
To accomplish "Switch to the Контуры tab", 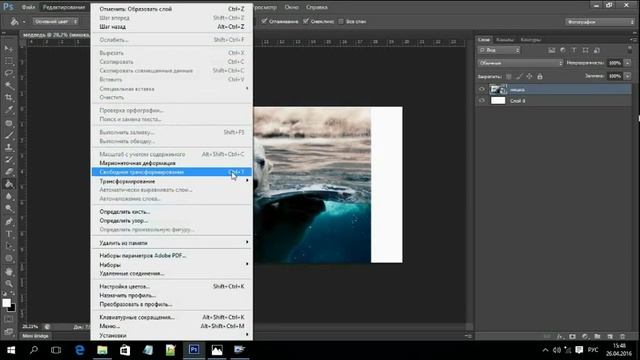I will (531, 40).
